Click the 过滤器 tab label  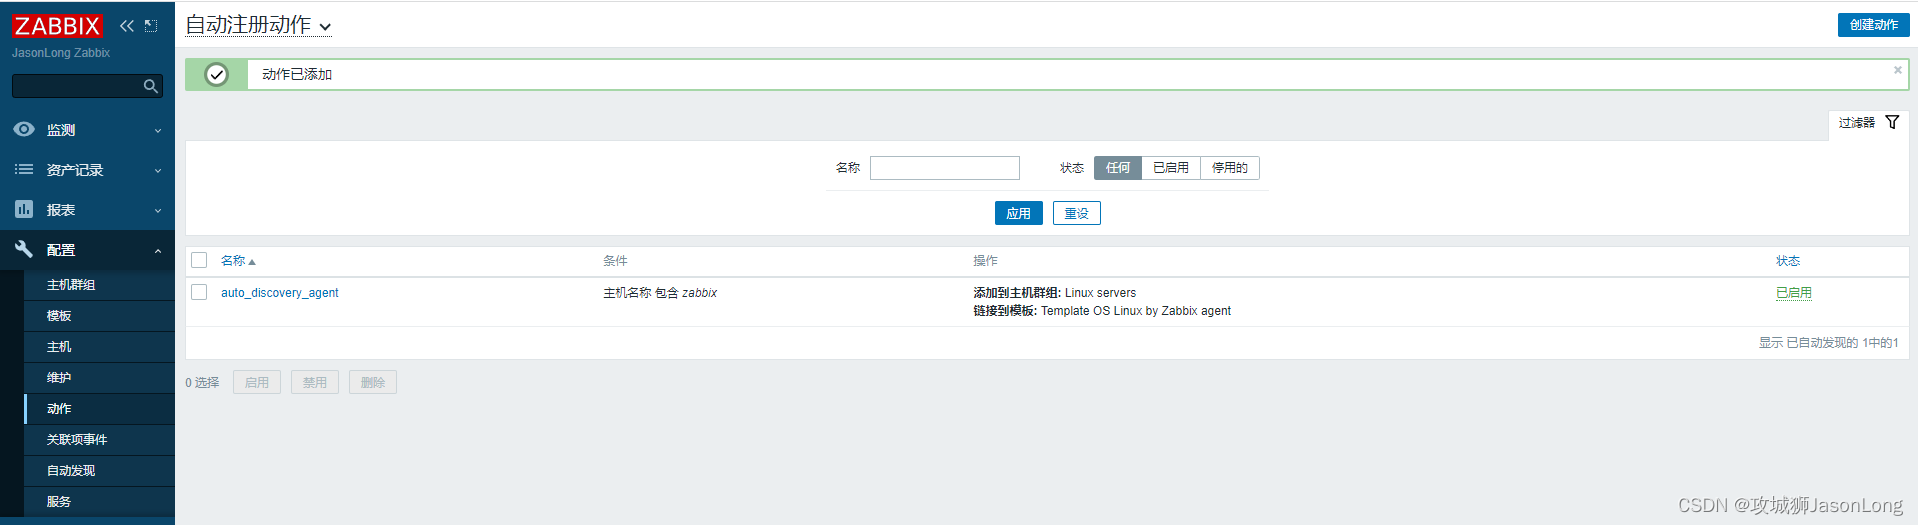[x=1856, y=123]
